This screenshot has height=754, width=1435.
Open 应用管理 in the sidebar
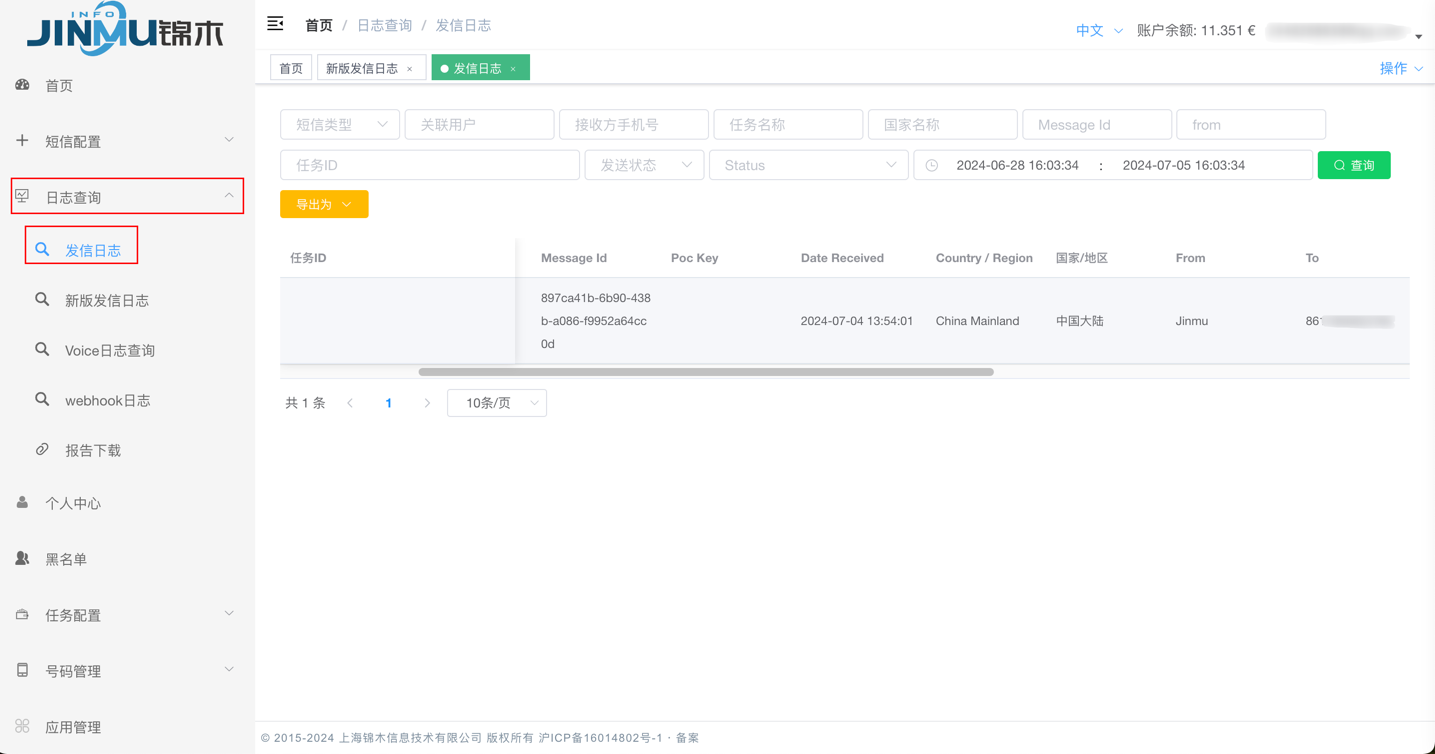coord(73,727)
